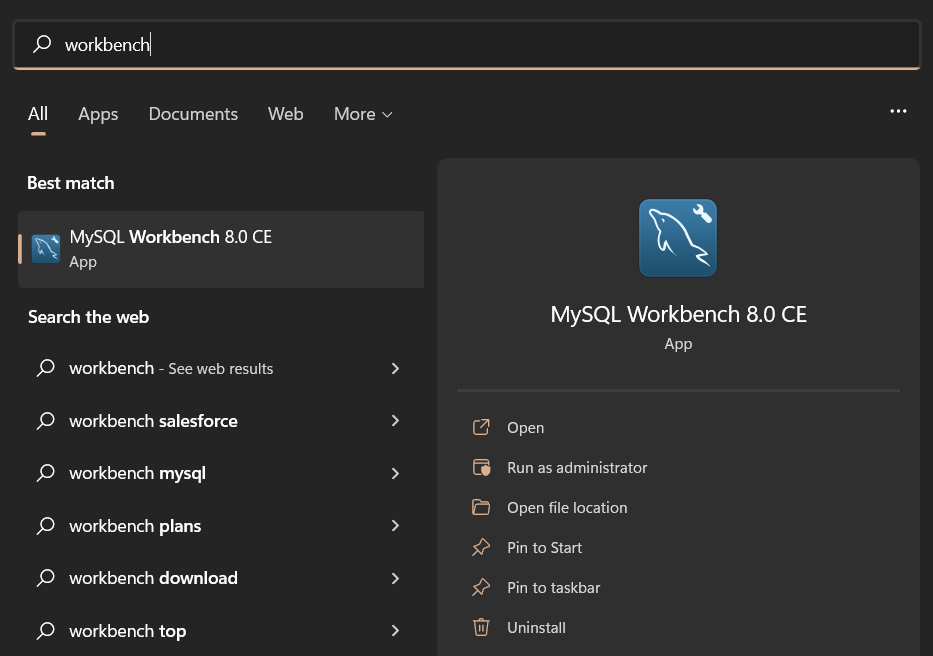The height and width of the screenshot is (656, 933).
Task: Click magnifier icon beside 'workbench top'
Action: coord(45,630)
